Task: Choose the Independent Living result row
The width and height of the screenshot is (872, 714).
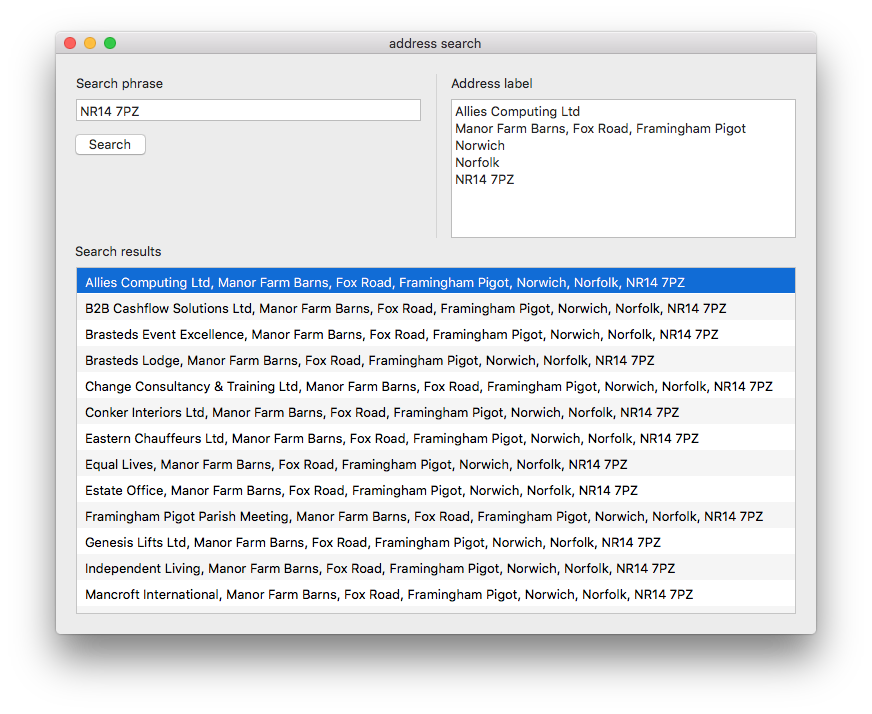Action: pos(436,568)
